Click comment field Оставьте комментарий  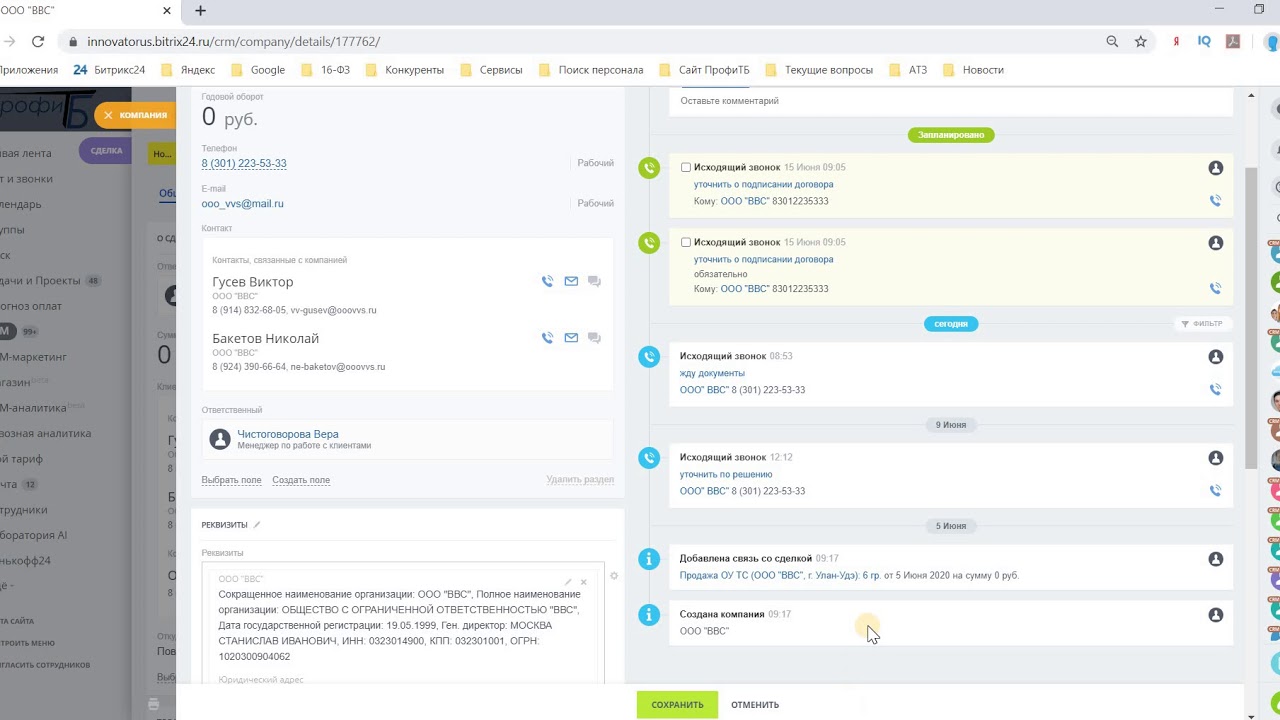click(950, 101)
